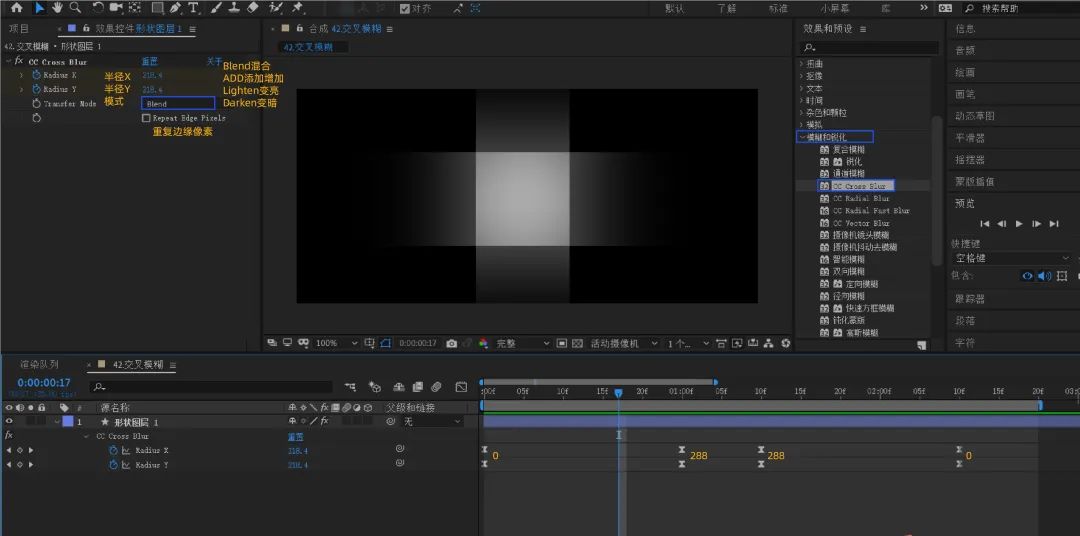Click the layer 1 label color swatch

[x=68, y=422]
